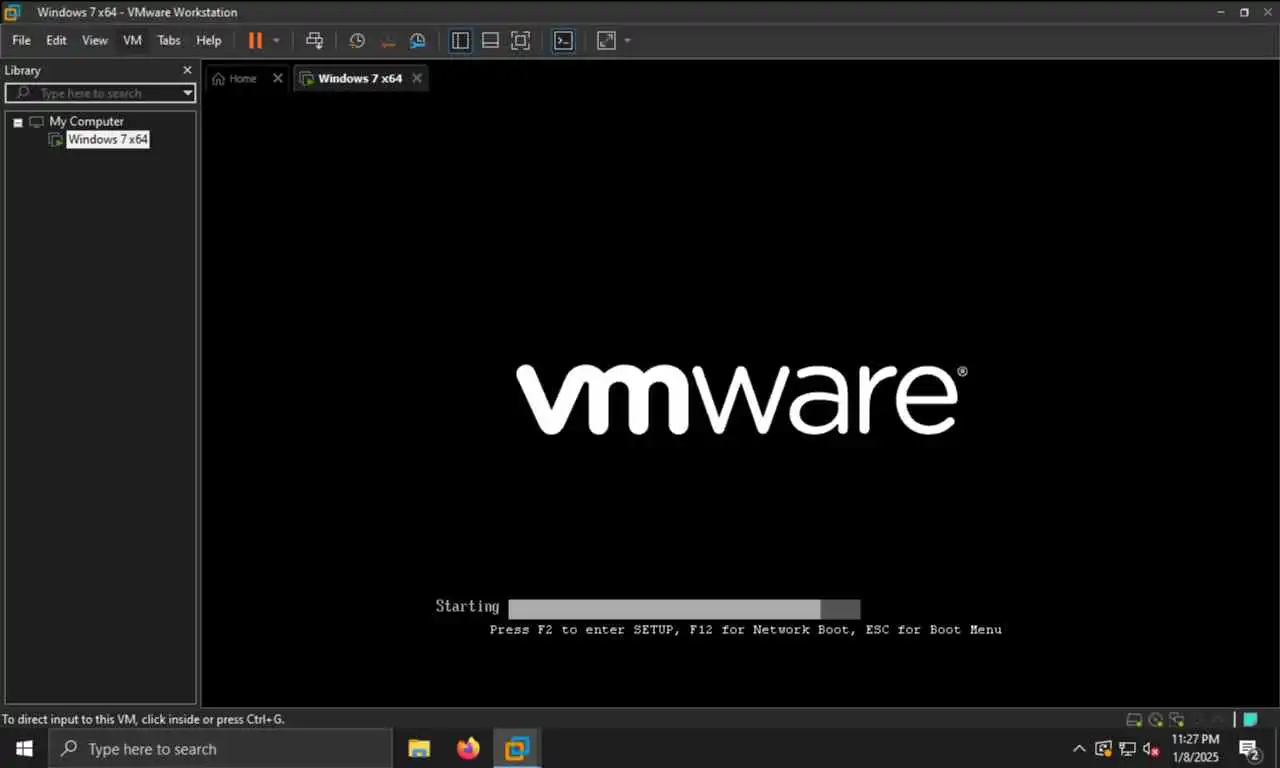Click the Revert to snapshot icon
Viewport: 1280px width, 768px height.
[388, 41]
